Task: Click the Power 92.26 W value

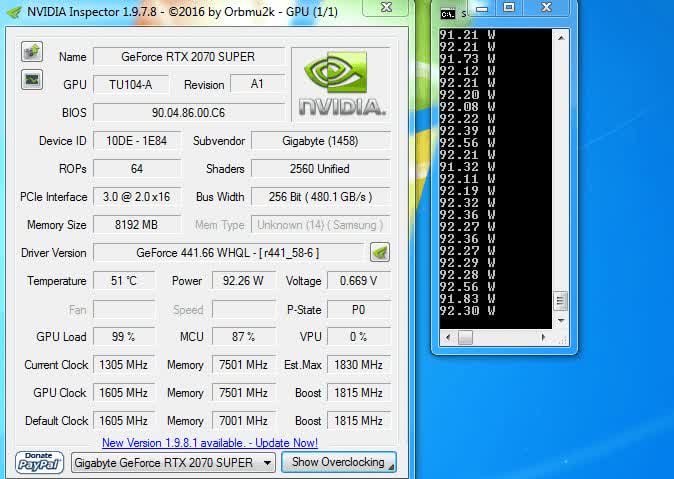Action: coord(243,281)
